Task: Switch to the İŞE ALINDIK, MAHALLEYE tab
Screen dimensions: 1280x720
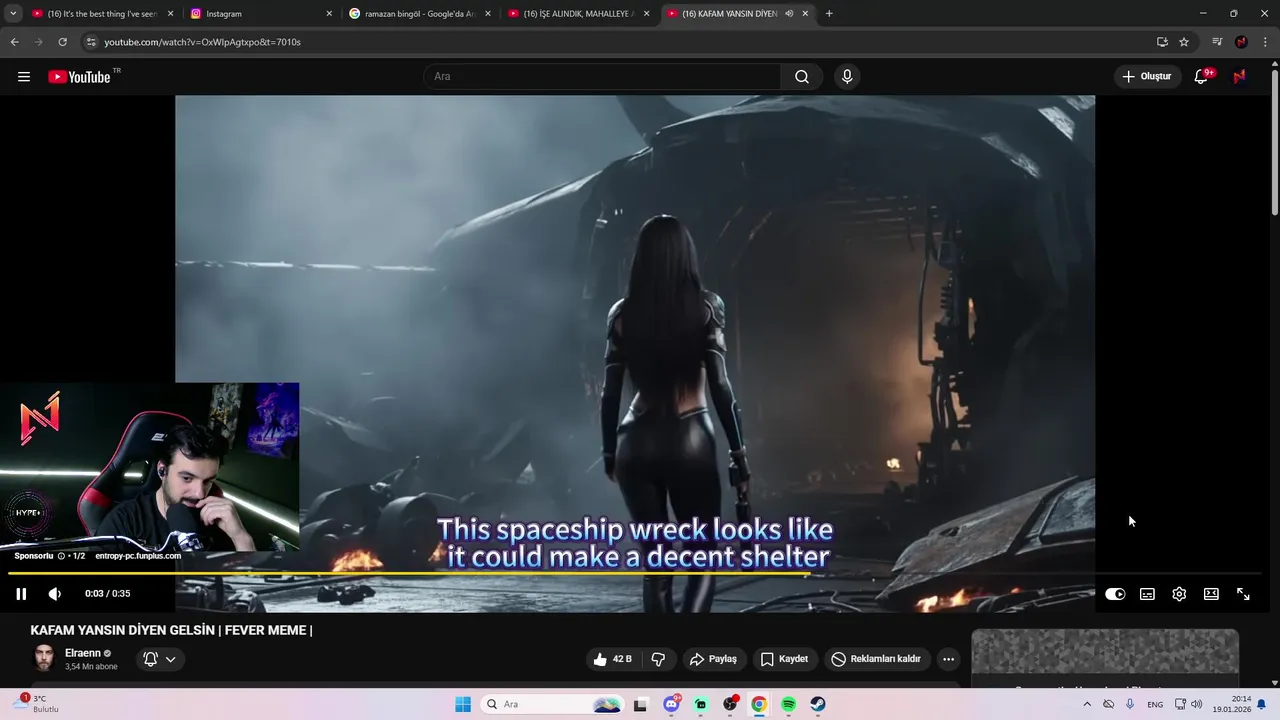Action: [578, 14]
